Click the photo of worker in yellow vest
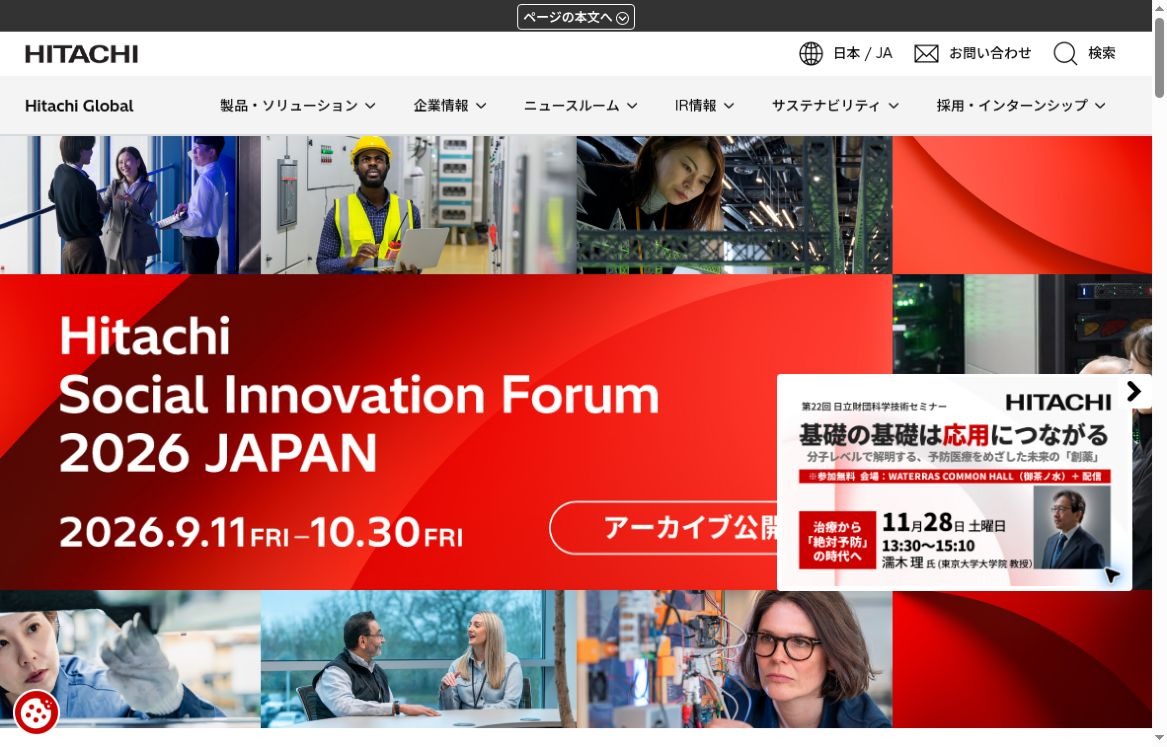1167x747 pixels. [418, 205]
